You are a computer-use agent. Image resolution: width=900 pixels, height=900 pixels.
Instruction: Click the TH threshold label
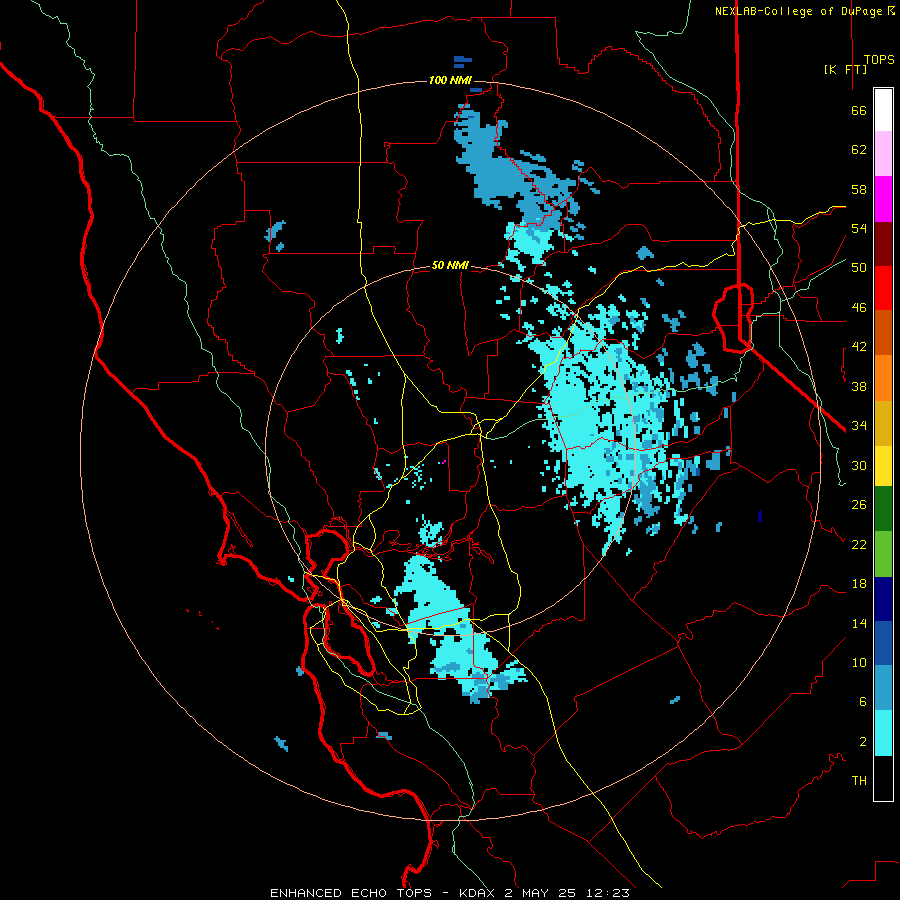(x=859, y=781)
